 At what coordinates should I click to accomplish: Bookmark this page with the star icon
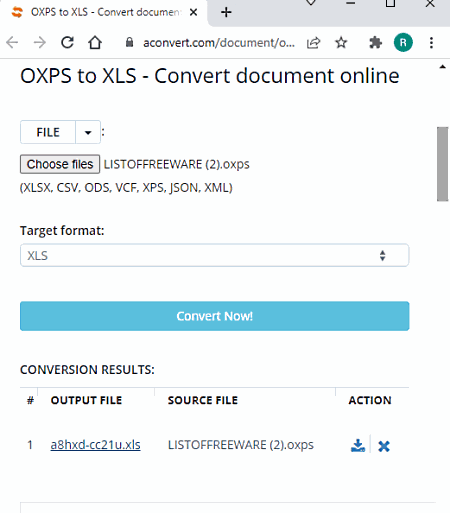[341, 43]
